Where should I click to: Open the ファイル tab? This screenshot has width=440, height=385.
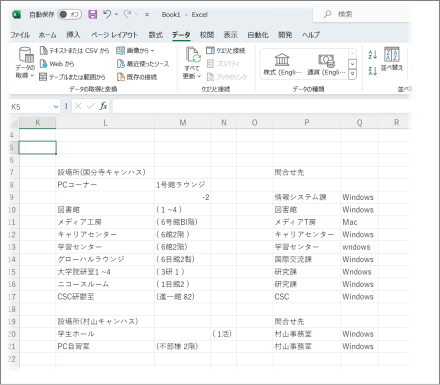19,35
